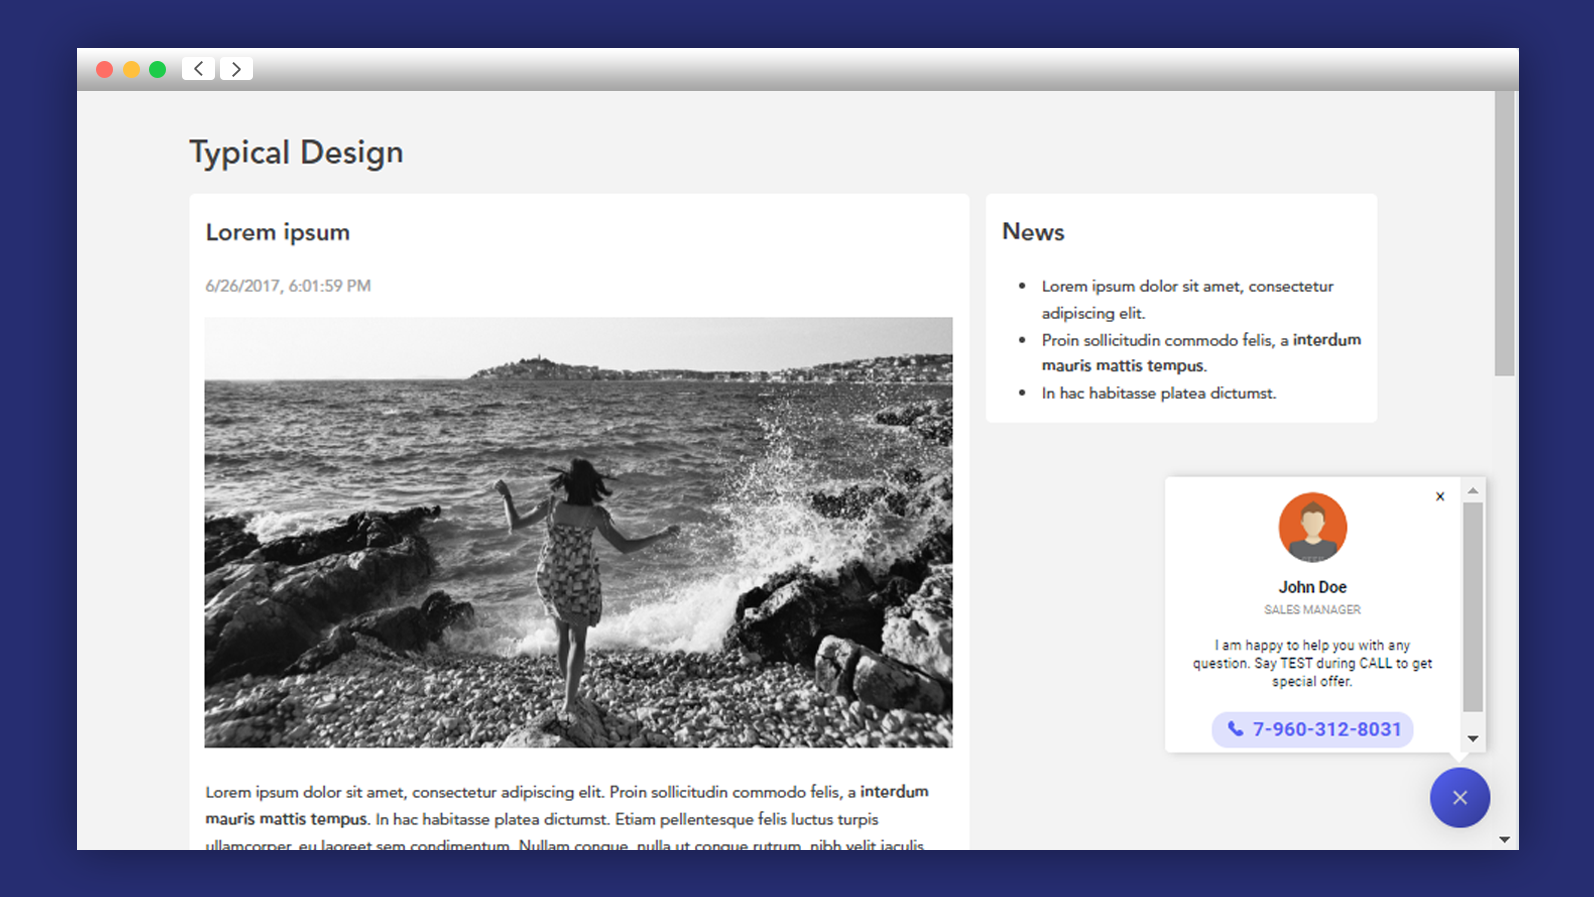This screenshot has height=897, width=1594.
Task: Click John Doe's orange avatar
Action: click(1312, 527)
